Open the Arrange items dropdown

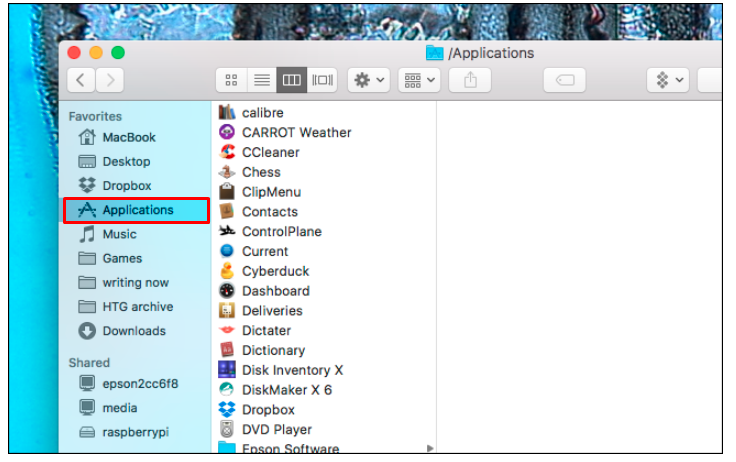click(418, 80)
